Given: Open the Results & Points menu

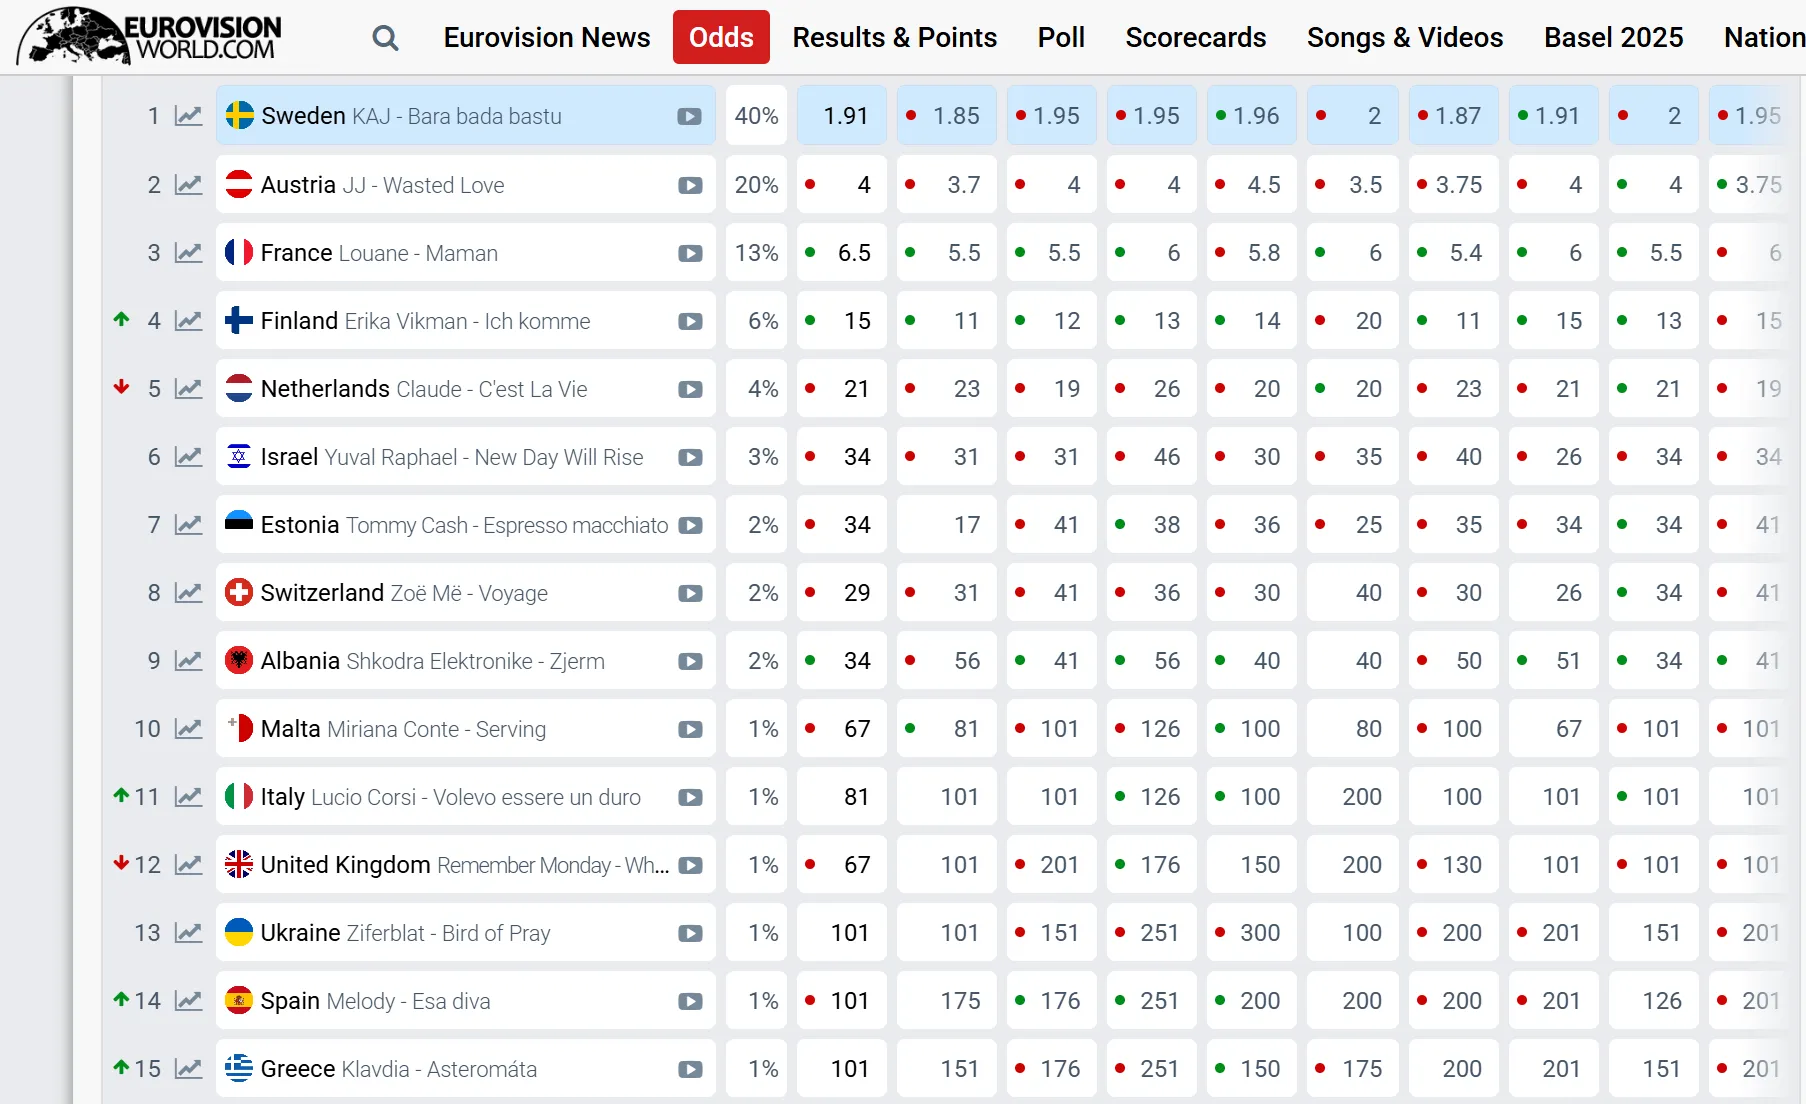Looking at the screenshot, I should (x=894, y=37).
